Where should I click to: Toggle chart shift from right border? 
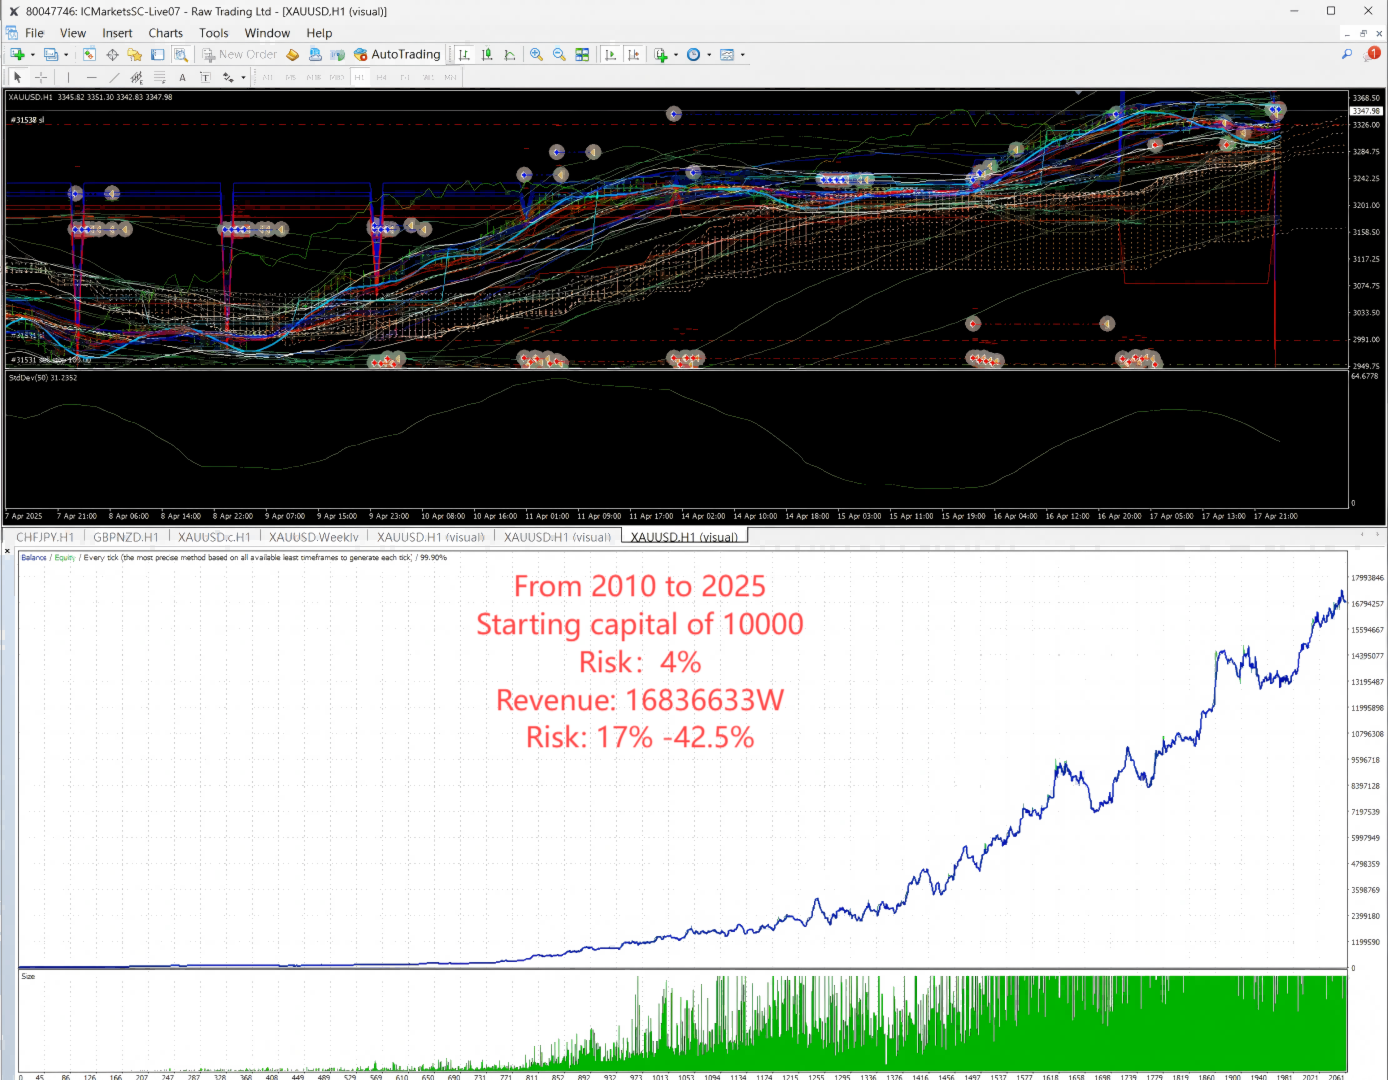tap(633, 55)
